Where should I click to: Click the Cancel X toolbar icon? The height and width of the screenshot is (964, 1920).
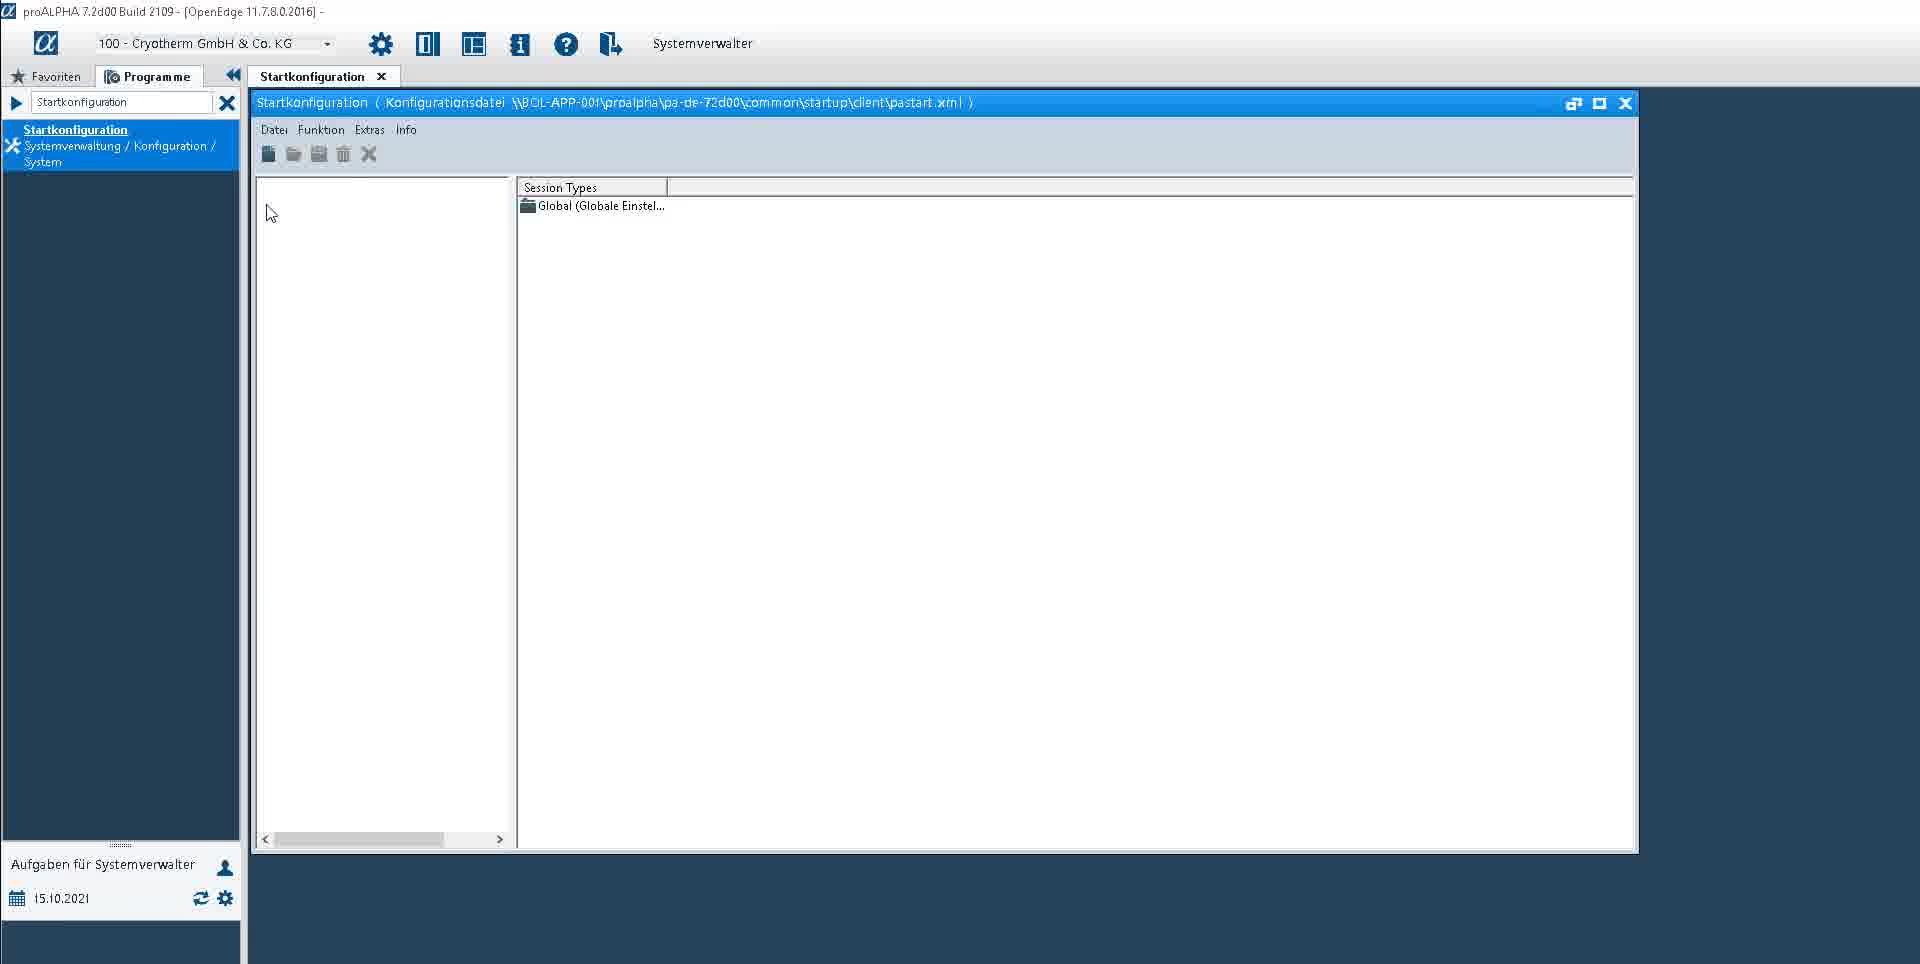pos(369,154)
